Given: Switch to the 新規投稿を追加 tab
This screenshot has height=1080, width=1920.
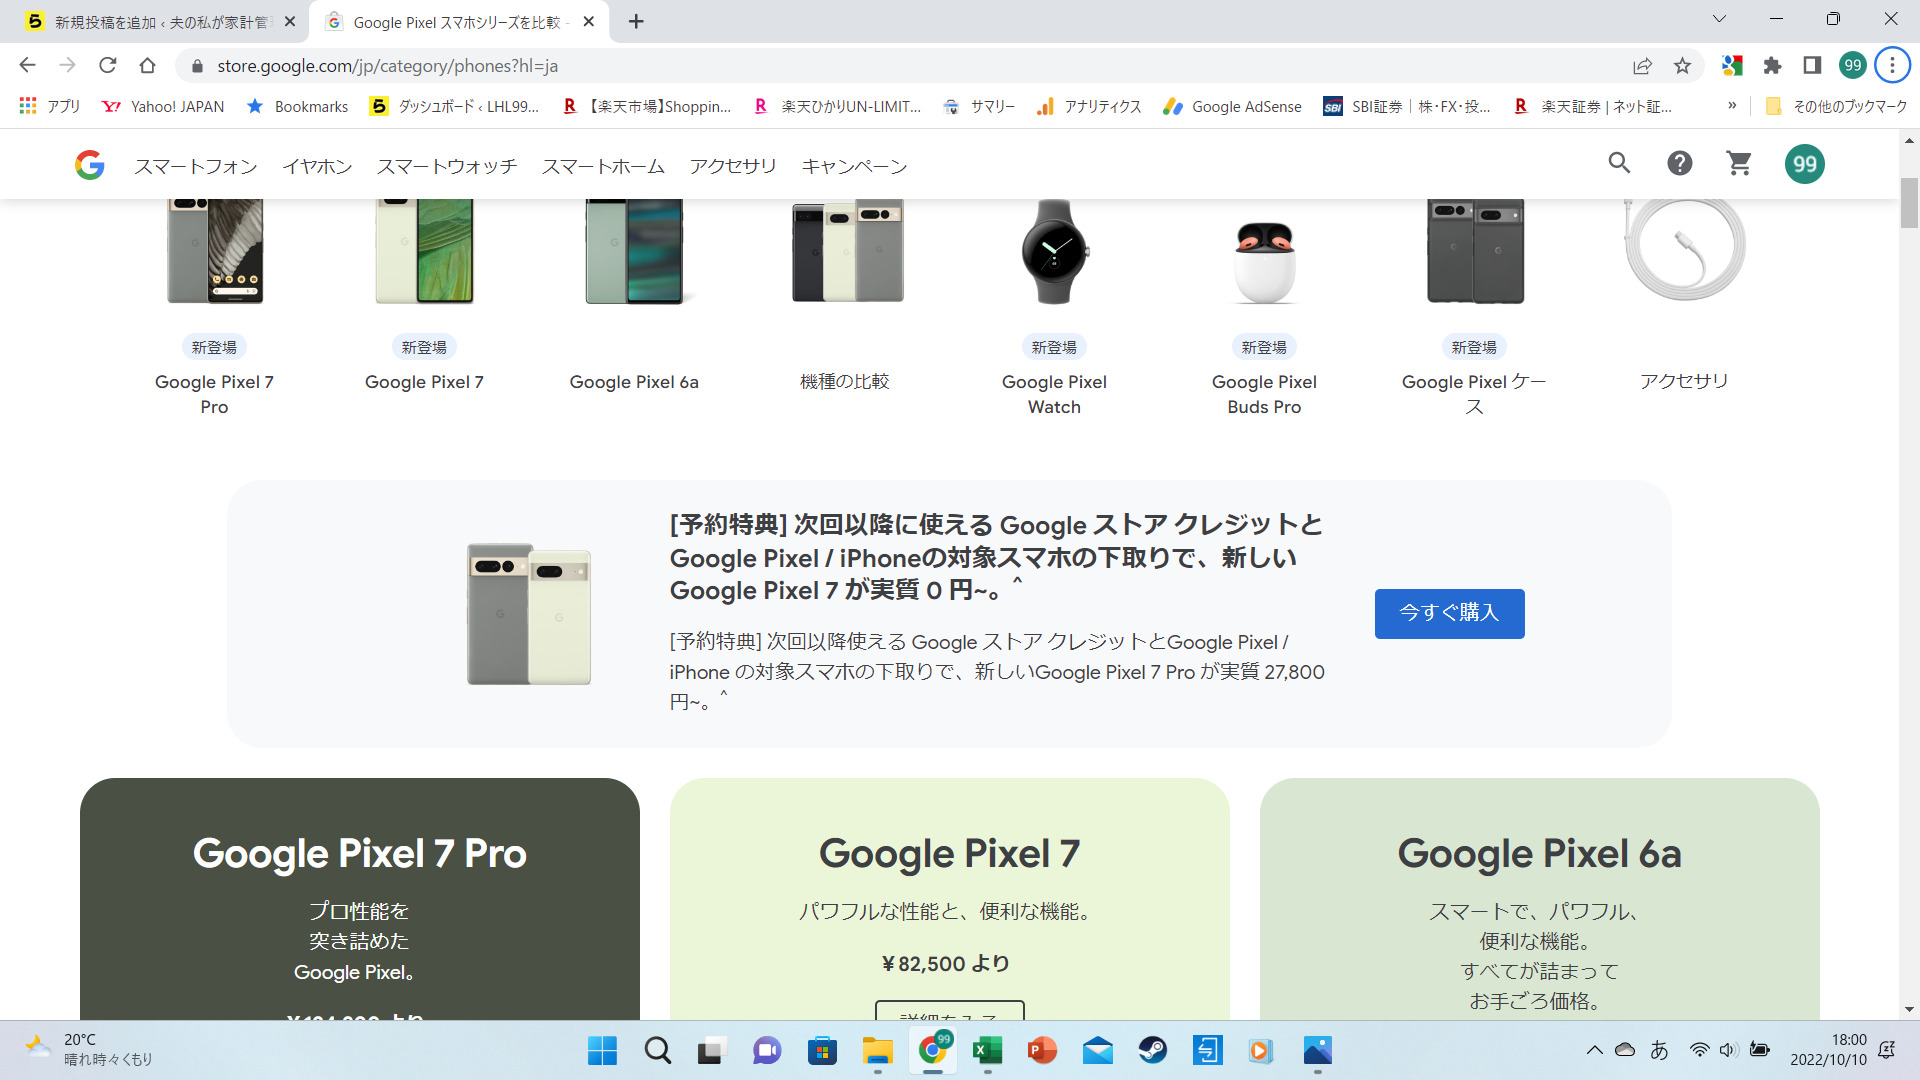Looking at the screenshot, I should coord(161,22).
